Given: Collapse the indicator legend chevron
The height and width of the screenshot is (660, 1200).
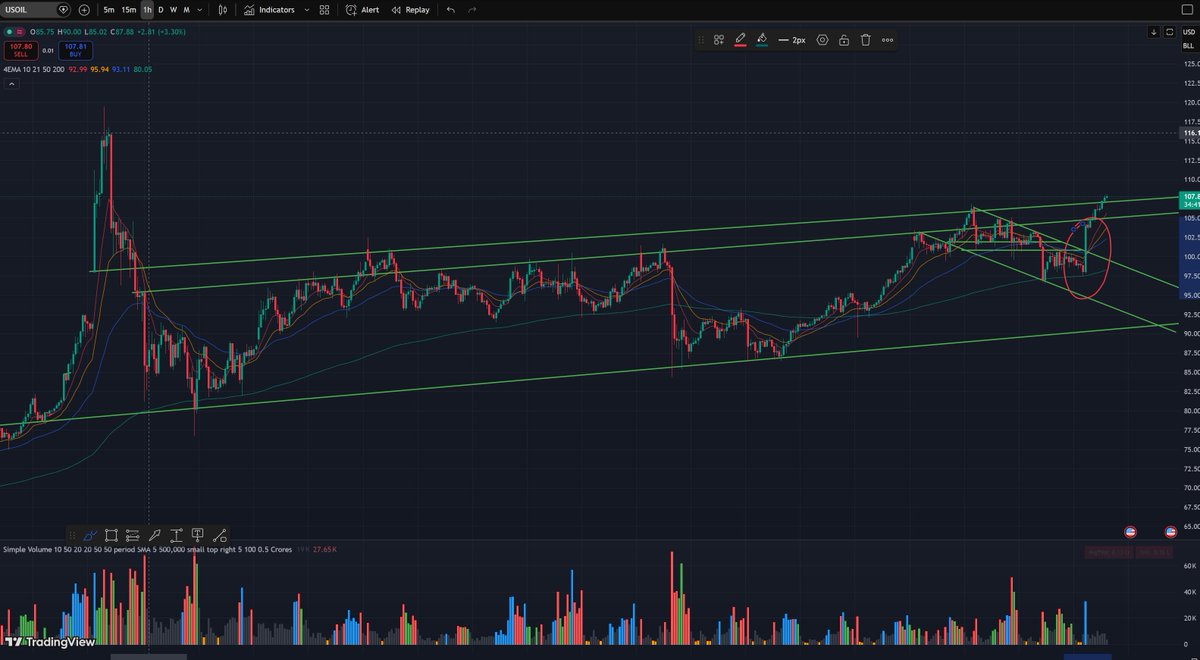Looking at the screenshot, I should (11, 84).
